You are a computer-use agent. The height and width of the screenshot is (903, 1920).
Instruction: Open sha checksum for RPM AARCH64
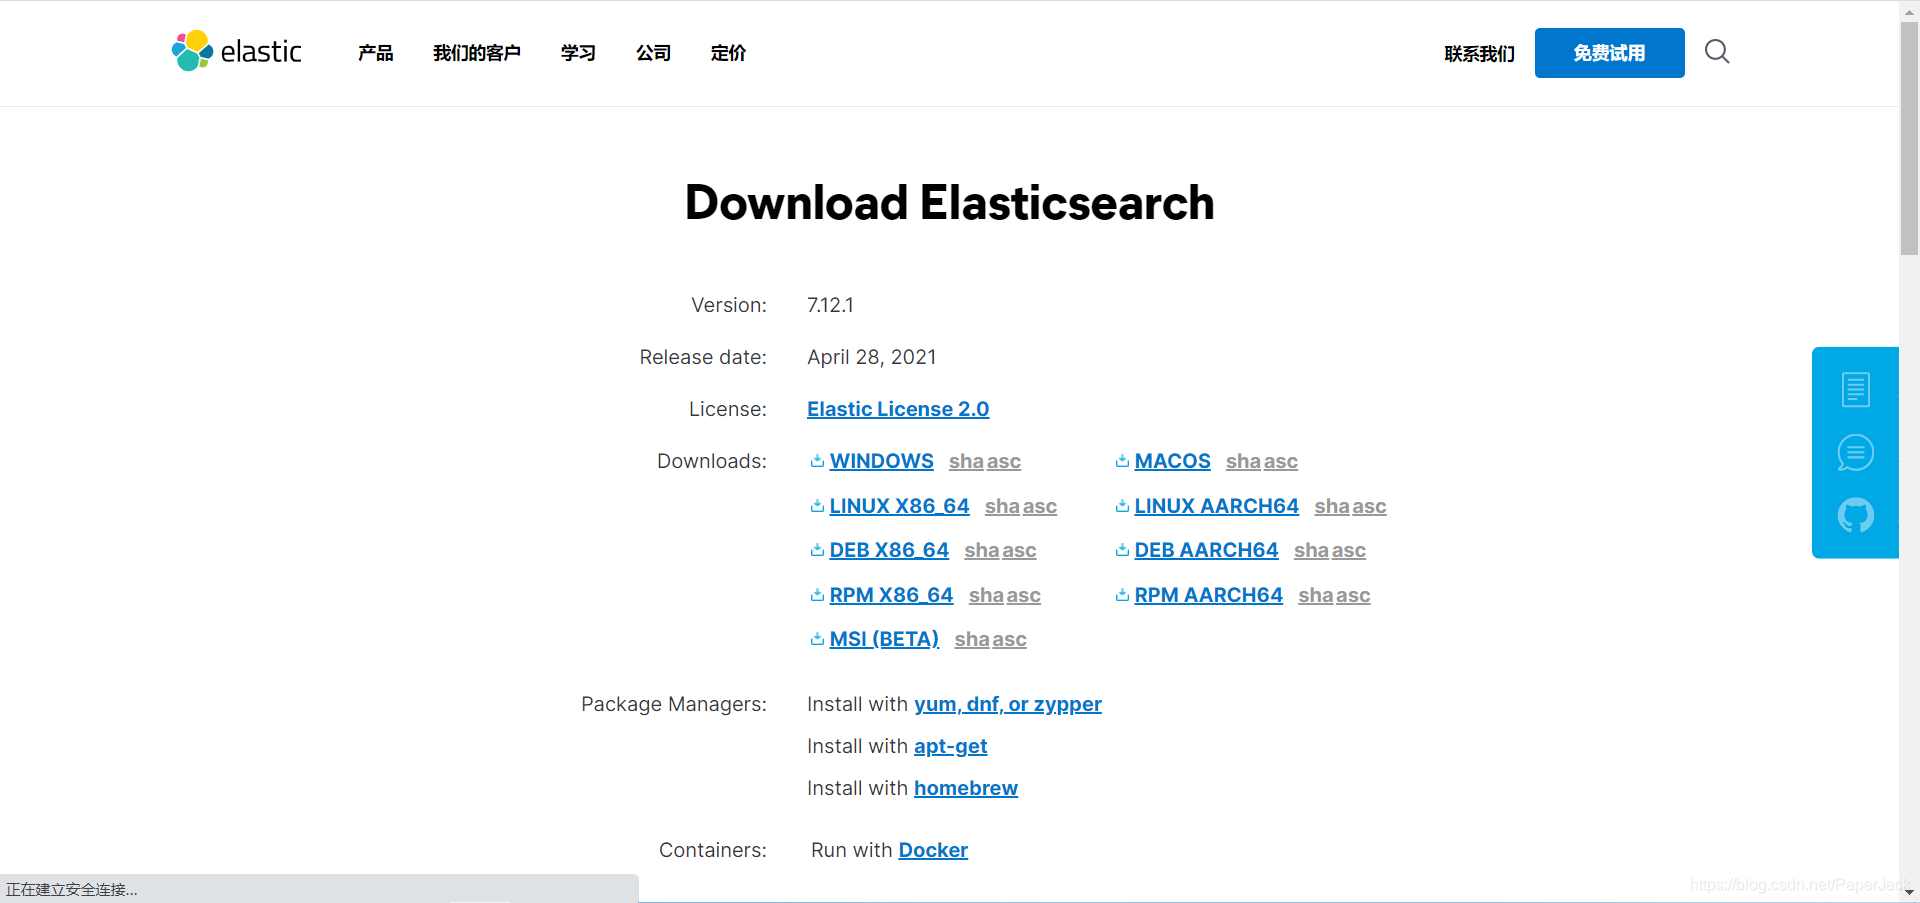1316,595
